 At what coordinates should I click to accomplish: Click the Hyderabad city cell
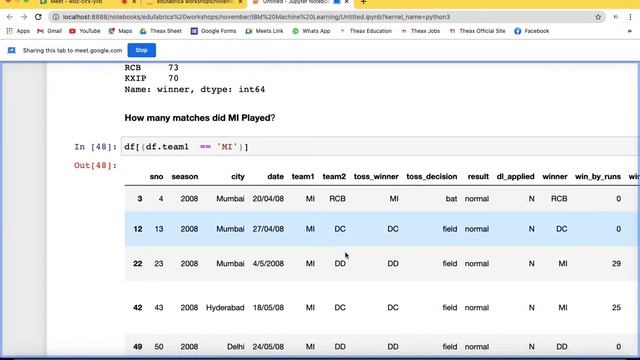[x=225, y=308]
